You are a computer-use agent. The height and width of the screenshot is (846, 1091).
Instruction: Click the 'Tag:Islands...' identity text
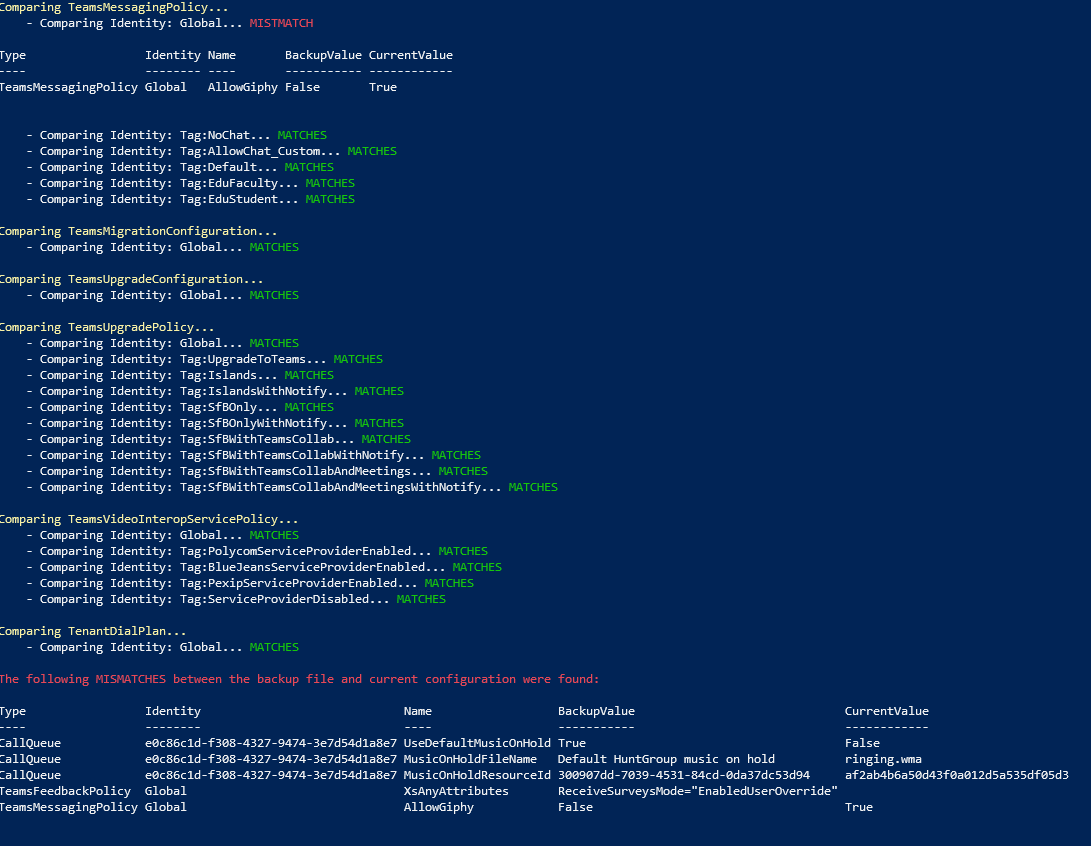click(228, 375)
